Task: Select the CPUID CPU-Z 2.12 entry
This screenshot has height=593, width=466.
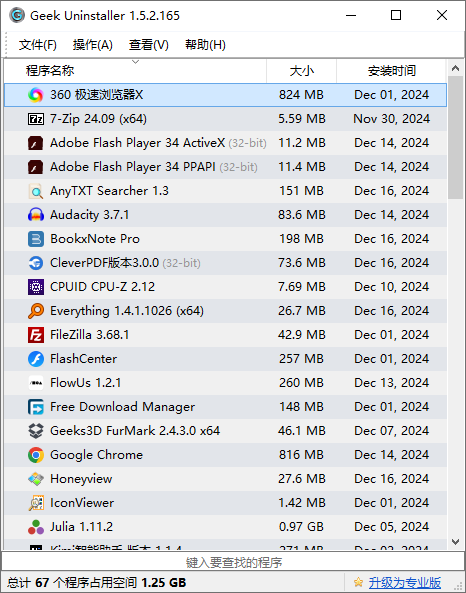Action: pyautogui.click(x=103, y=287)
